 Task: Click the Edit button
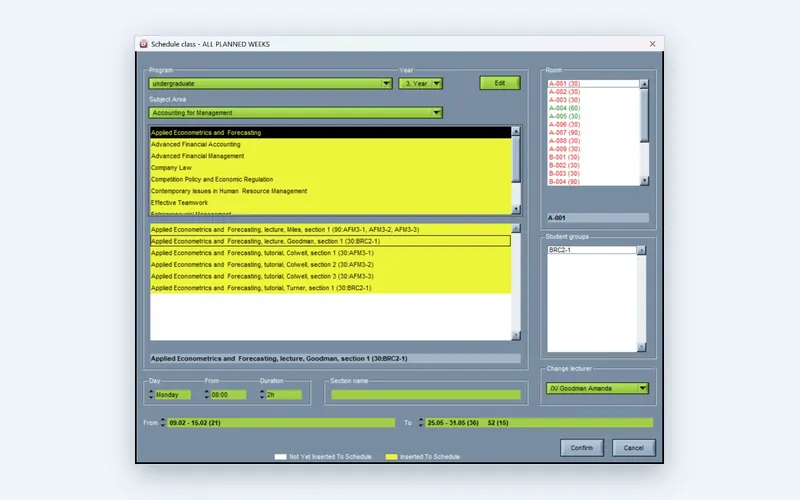499,83
